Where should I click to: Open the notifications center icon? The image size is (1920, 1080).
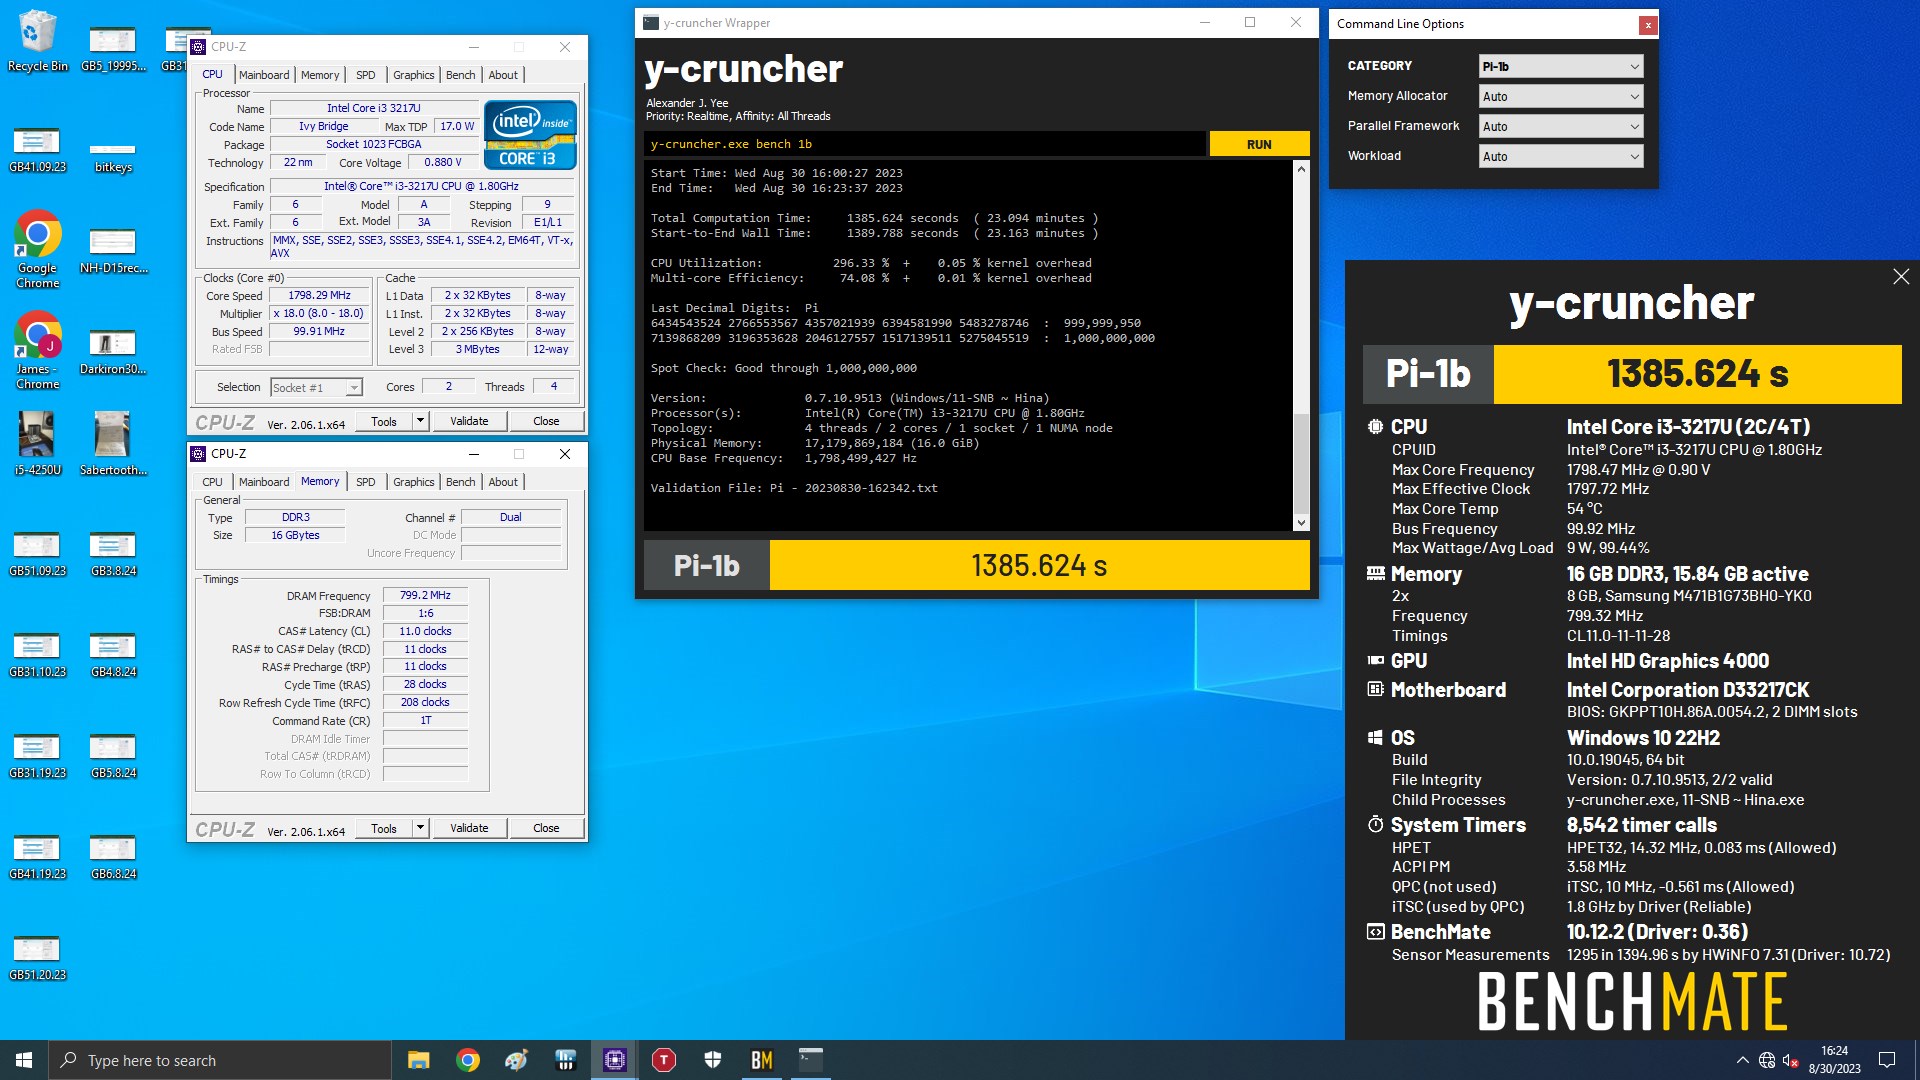[x=1887, y=1060]
